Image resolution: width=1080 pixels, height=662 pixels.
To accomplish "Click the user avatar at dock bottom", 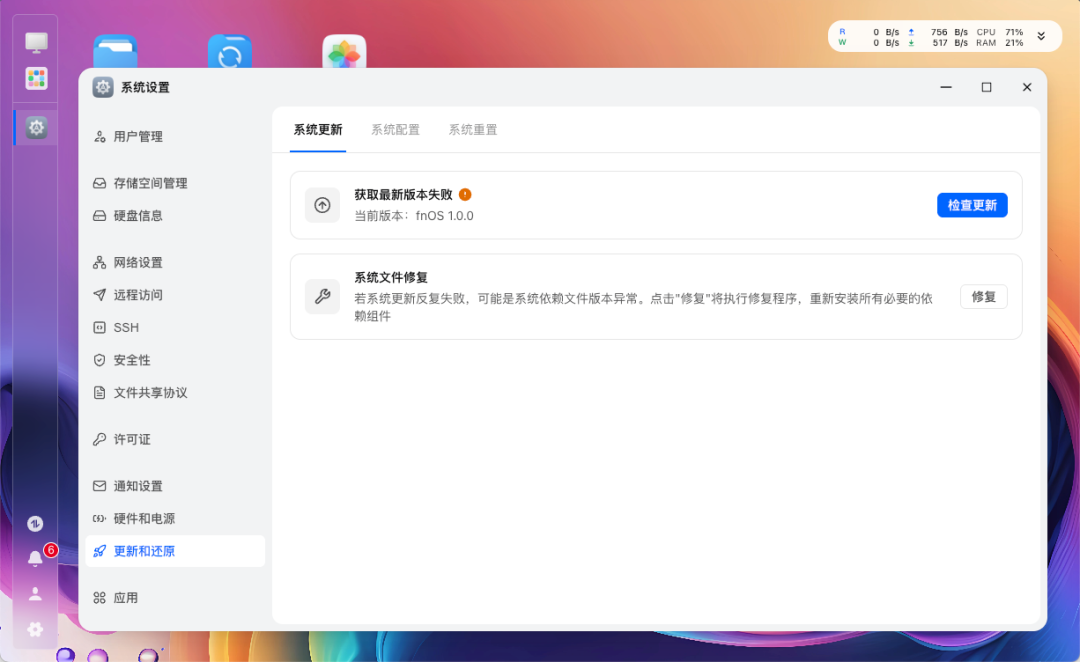I will click(x=35, y=593).
